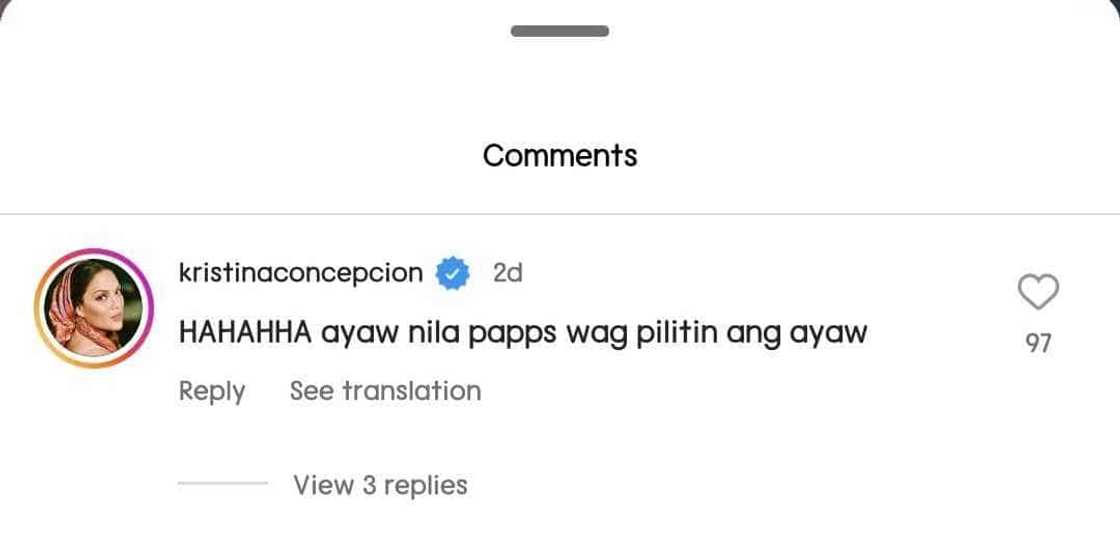Tap the word ang in the comment
Screen dimensions: 1120x544
click(754, 333)
